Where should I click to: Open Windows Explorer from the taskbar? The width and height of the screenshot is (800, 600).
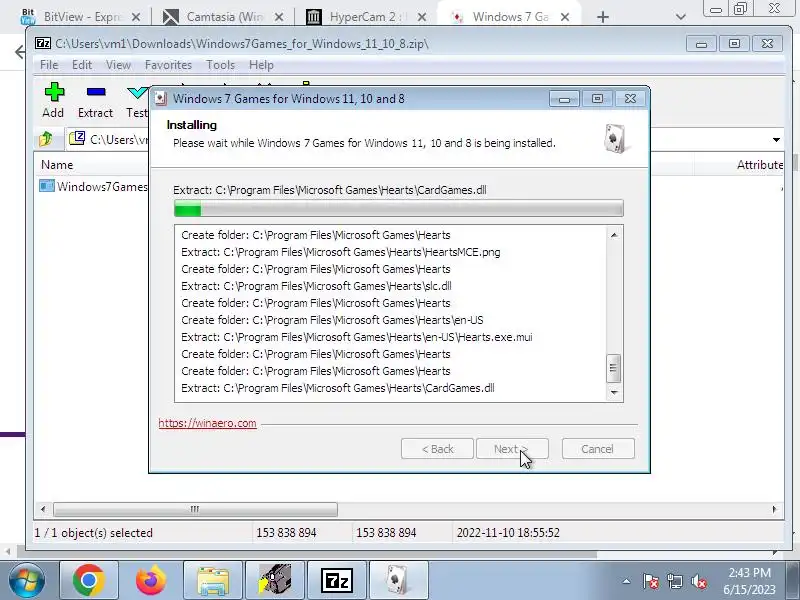point(213,581)
